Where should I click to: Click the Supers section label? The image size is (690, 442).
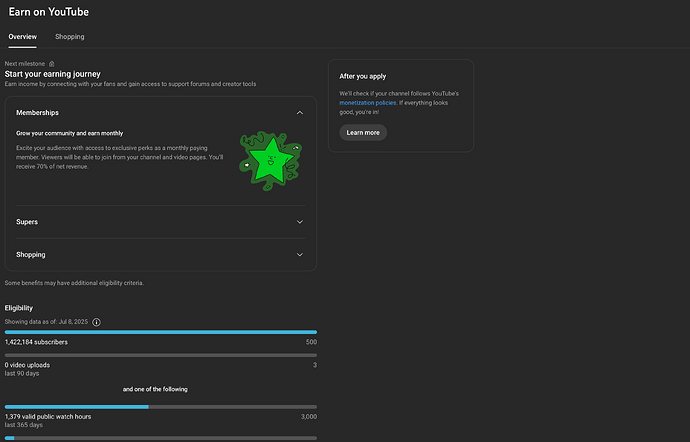pos(27,222)
